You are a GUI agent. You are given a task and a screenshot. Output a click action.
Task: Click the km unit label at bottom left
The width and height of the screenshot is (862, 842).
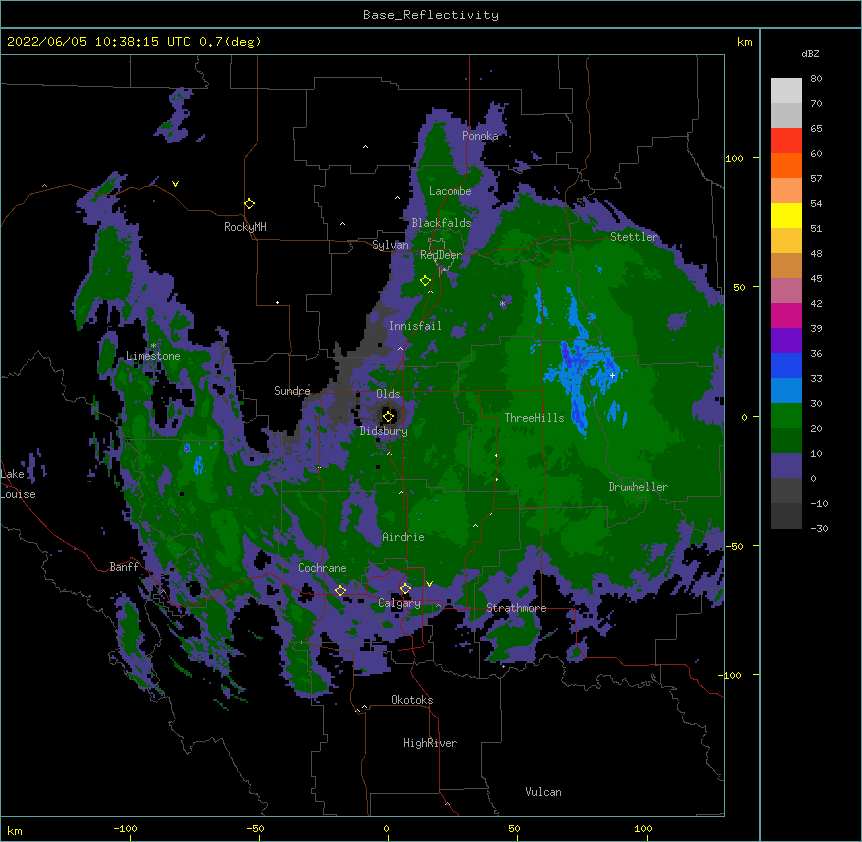click(15, 830)
